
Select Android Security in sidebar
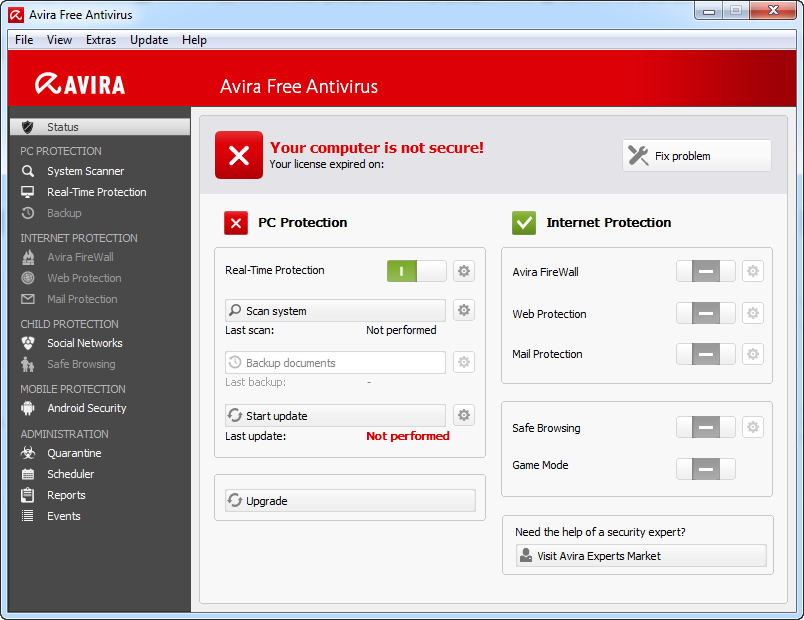click(87, 408)
